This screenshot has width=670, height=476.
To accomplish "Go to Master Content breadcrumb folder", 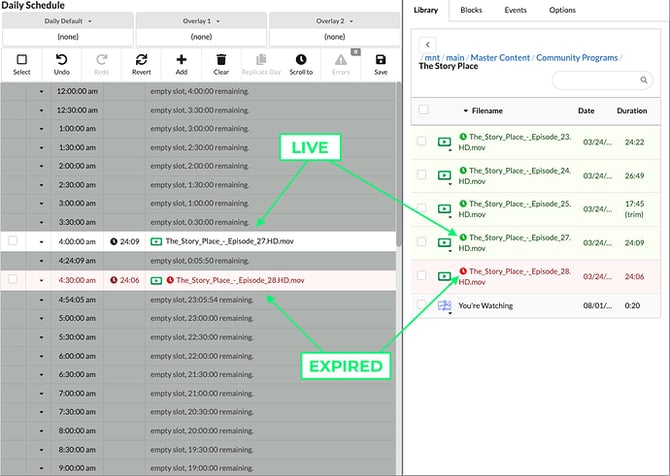I will 498,58.
